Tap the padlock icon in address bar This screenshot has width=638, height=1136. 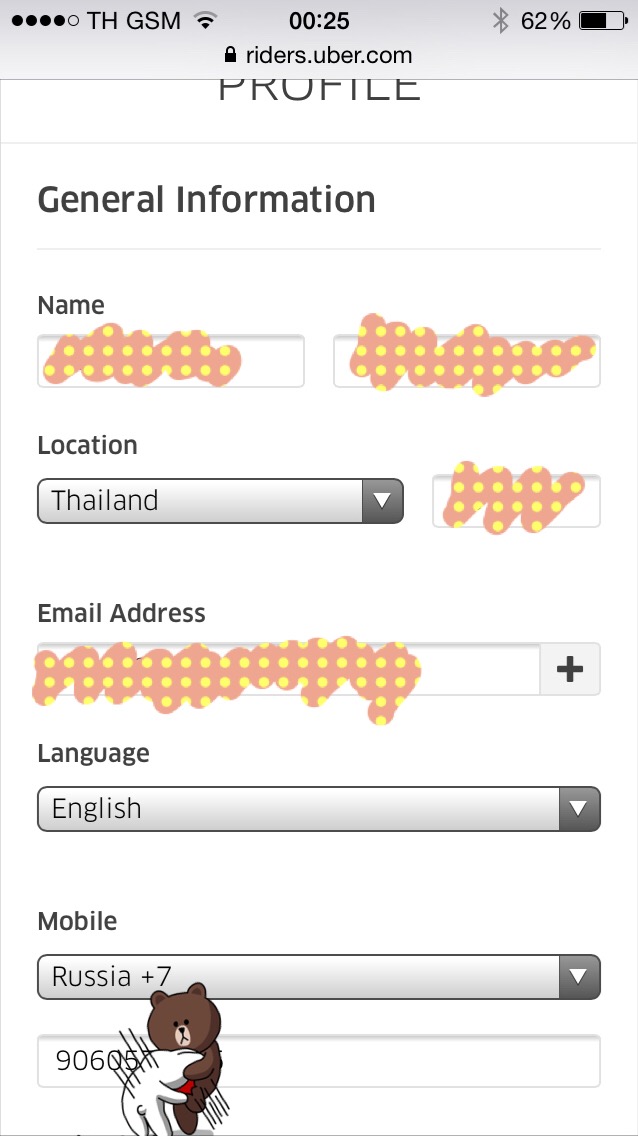(230, 54)
